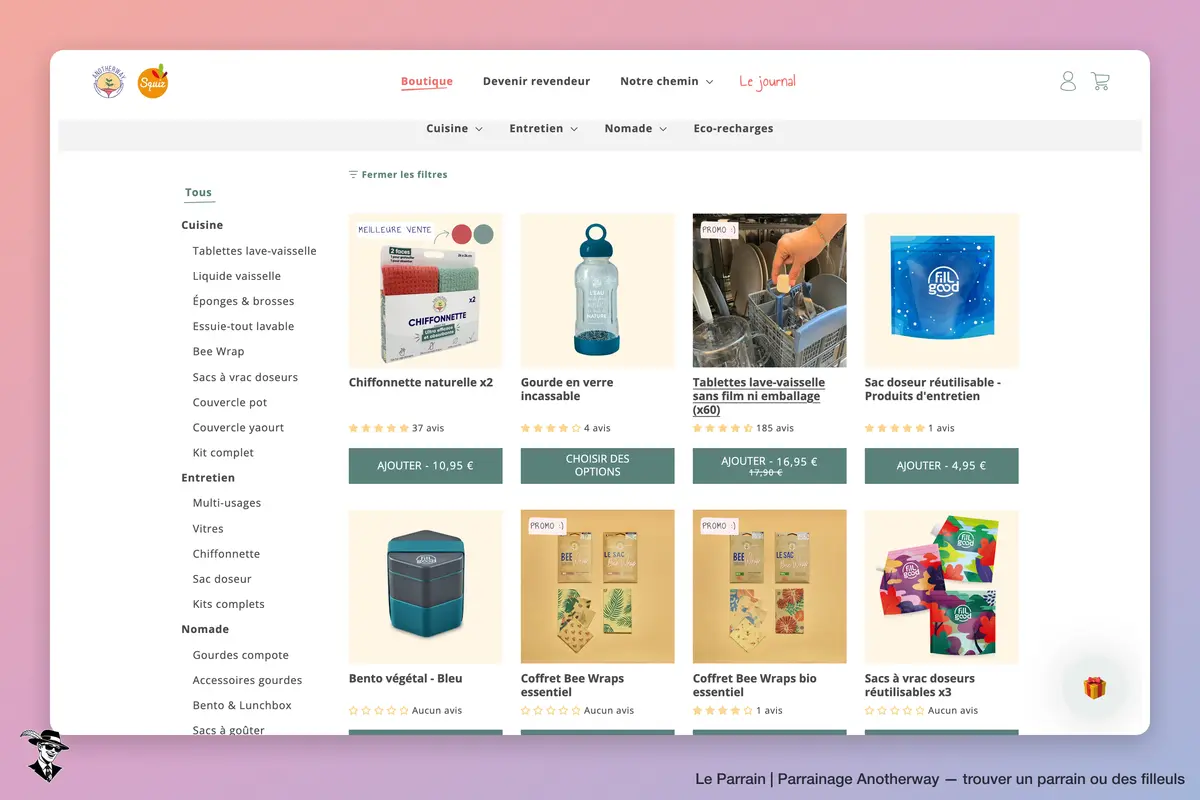Select Eco-recharges category
The image size is (1200, 800).
tap(733, 128)
